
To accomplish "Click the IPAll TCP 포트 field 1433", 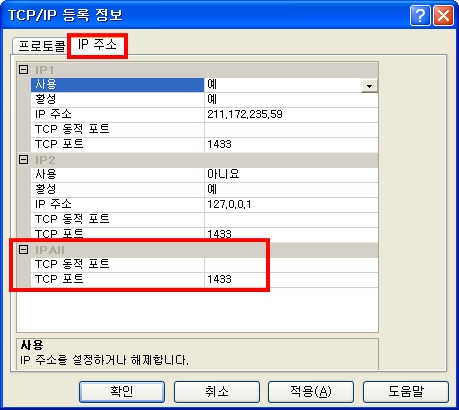I will (x=291, y=279).
